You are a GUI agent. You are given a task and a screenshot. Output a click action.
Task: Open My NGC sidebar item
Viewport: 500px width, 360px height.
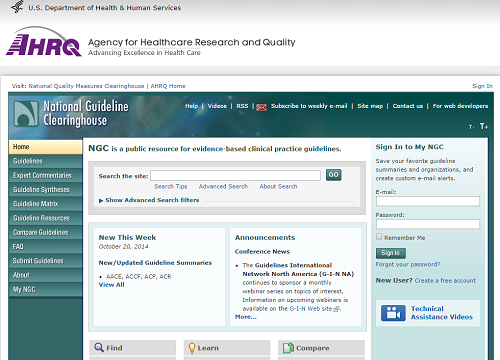[x=45, y=289]
